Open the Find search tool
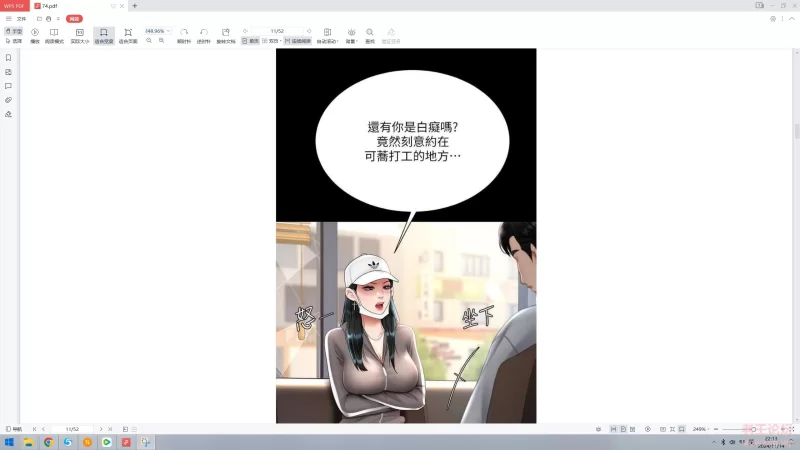This screenshot has height=450, width=800. (x=370, y=36)
